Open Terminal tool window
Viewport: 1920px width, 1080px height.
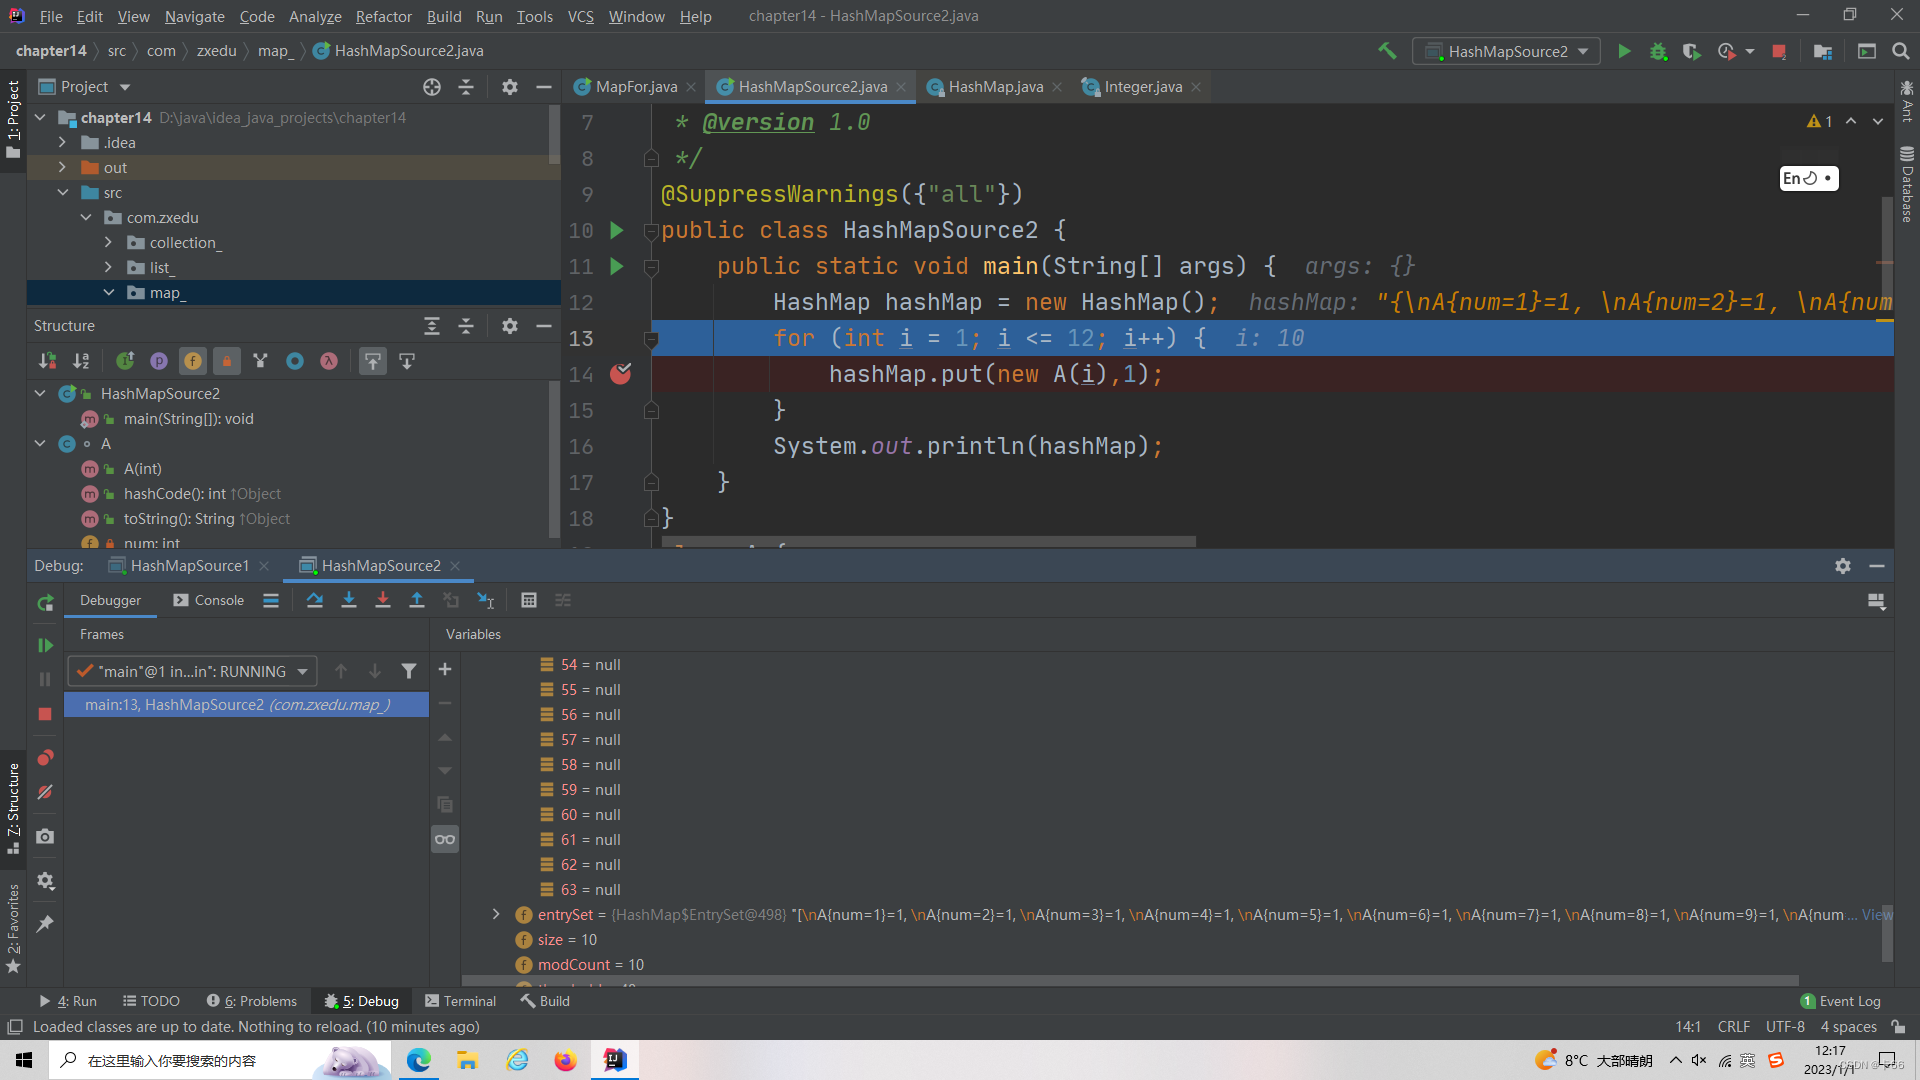(x=460, y=1001)
